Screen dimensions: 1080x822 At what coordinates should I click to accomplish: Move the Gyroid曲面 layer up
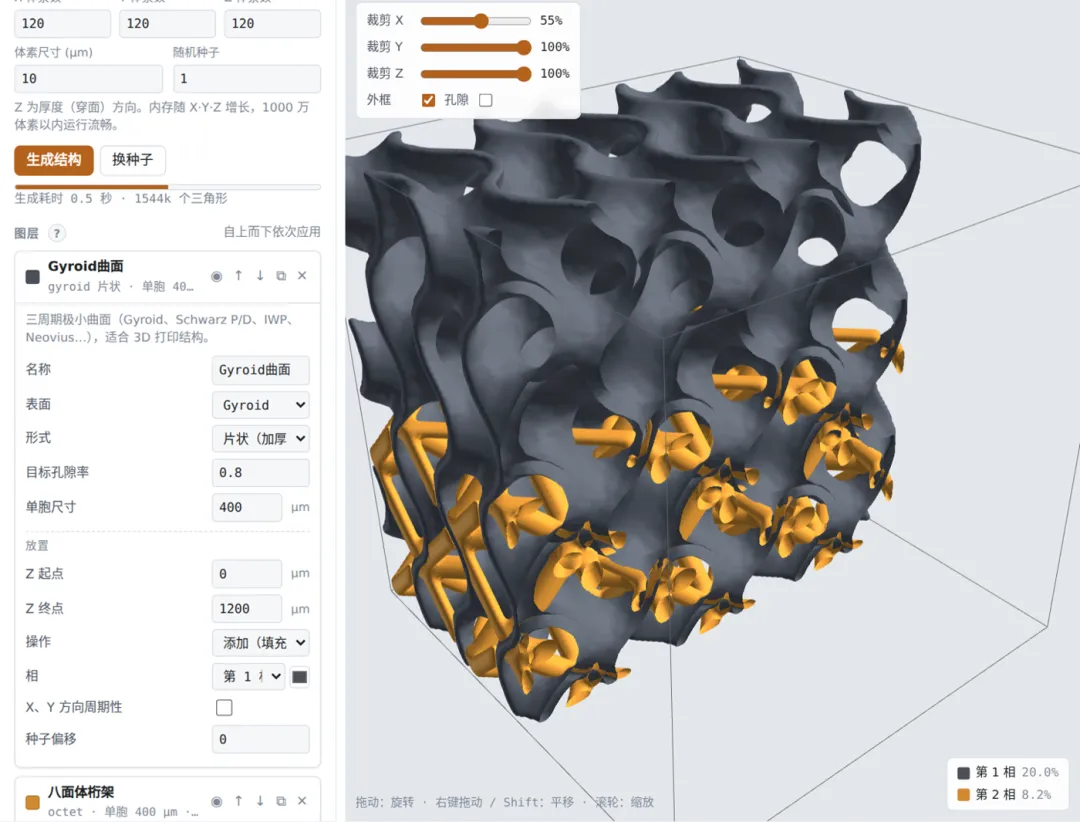coord(238,276)
